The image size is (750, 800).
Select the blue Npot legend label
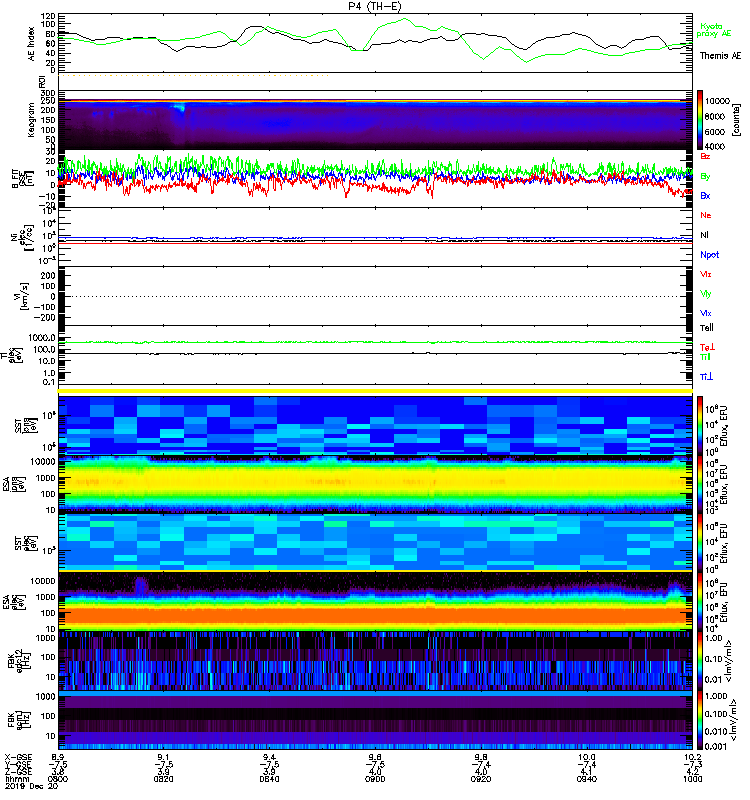click(x=710, y=255)
